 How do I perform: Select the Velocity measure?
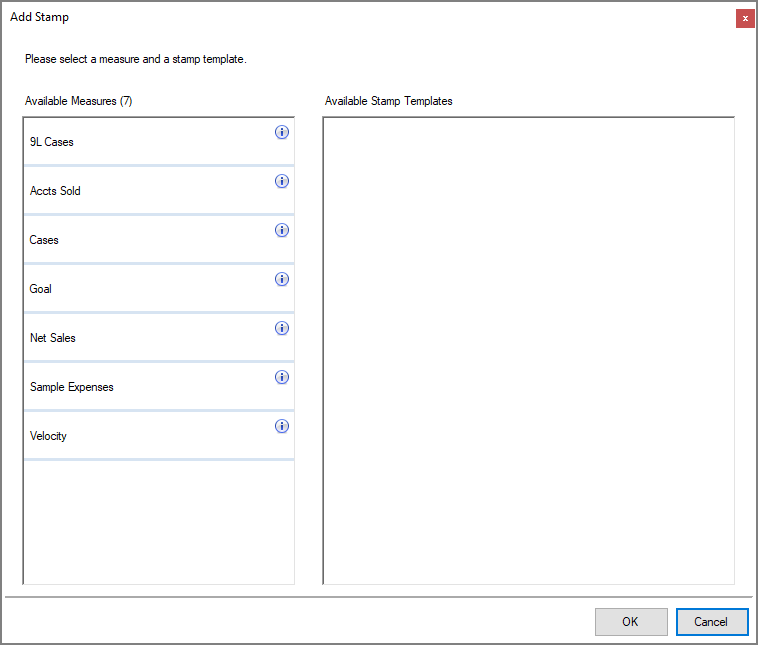[x=159, y=436]
